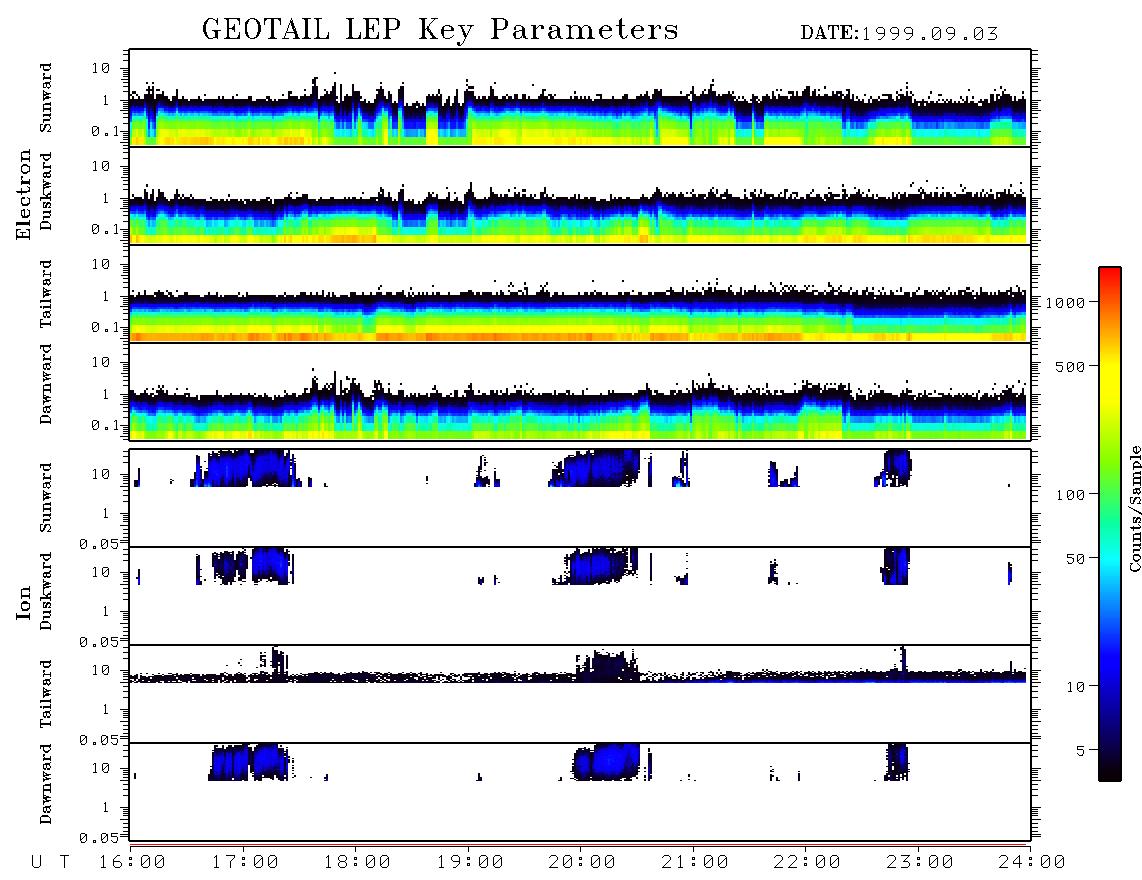Click the 100 color scale value
This screenshot has height=880, width=1142.
[x=1071, y=495]
